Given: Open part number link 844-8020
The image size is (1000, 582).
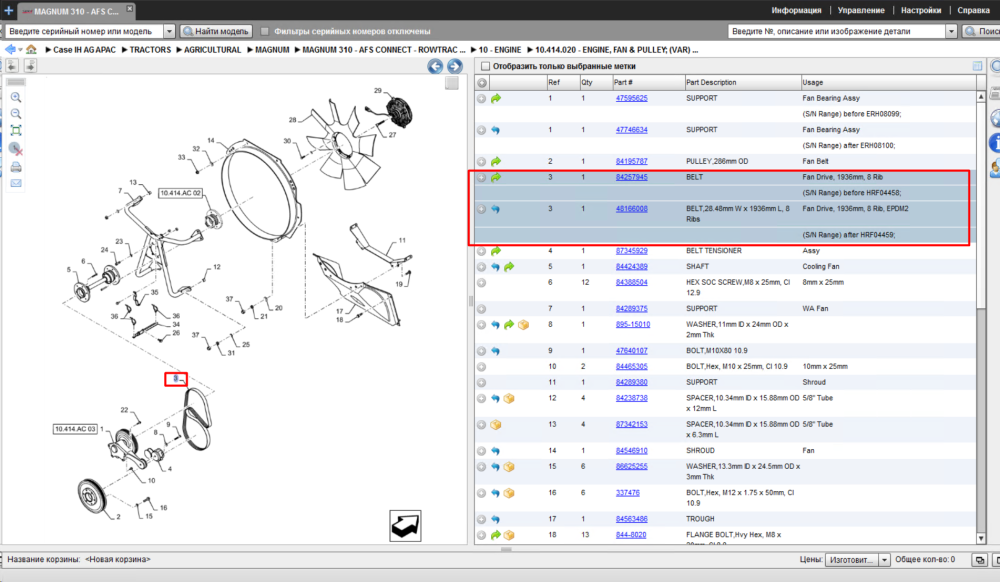Looking at the screenshot, I should (631, 535).
